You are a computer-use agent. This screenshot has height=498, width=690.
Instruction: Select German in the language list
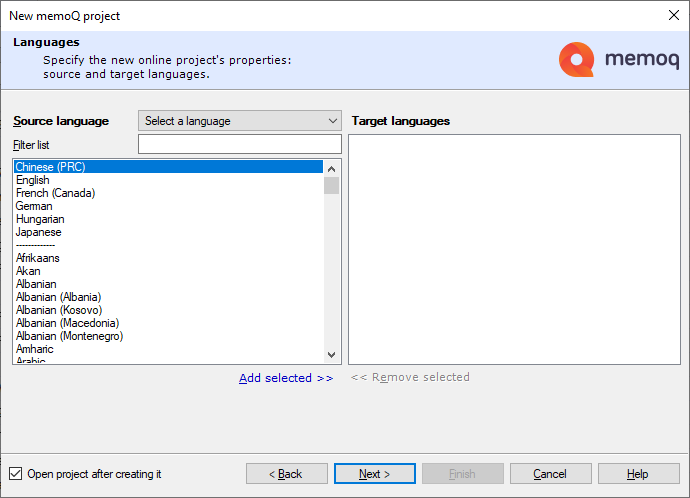click(34, 206)
